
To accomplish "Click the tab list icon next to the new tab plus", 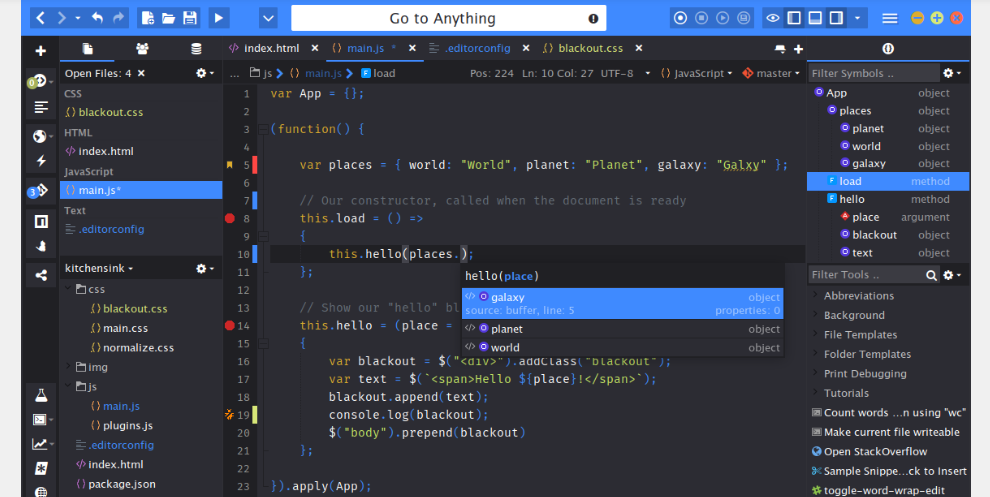I will point(780,49).
